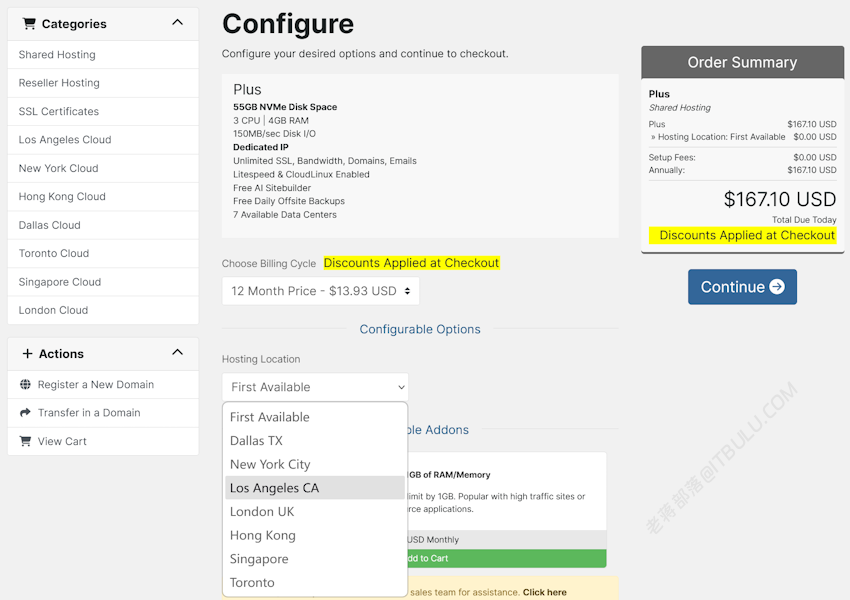Click the Configurable Options section heading
Screen dimensions: 850x600
click(420, 329)
